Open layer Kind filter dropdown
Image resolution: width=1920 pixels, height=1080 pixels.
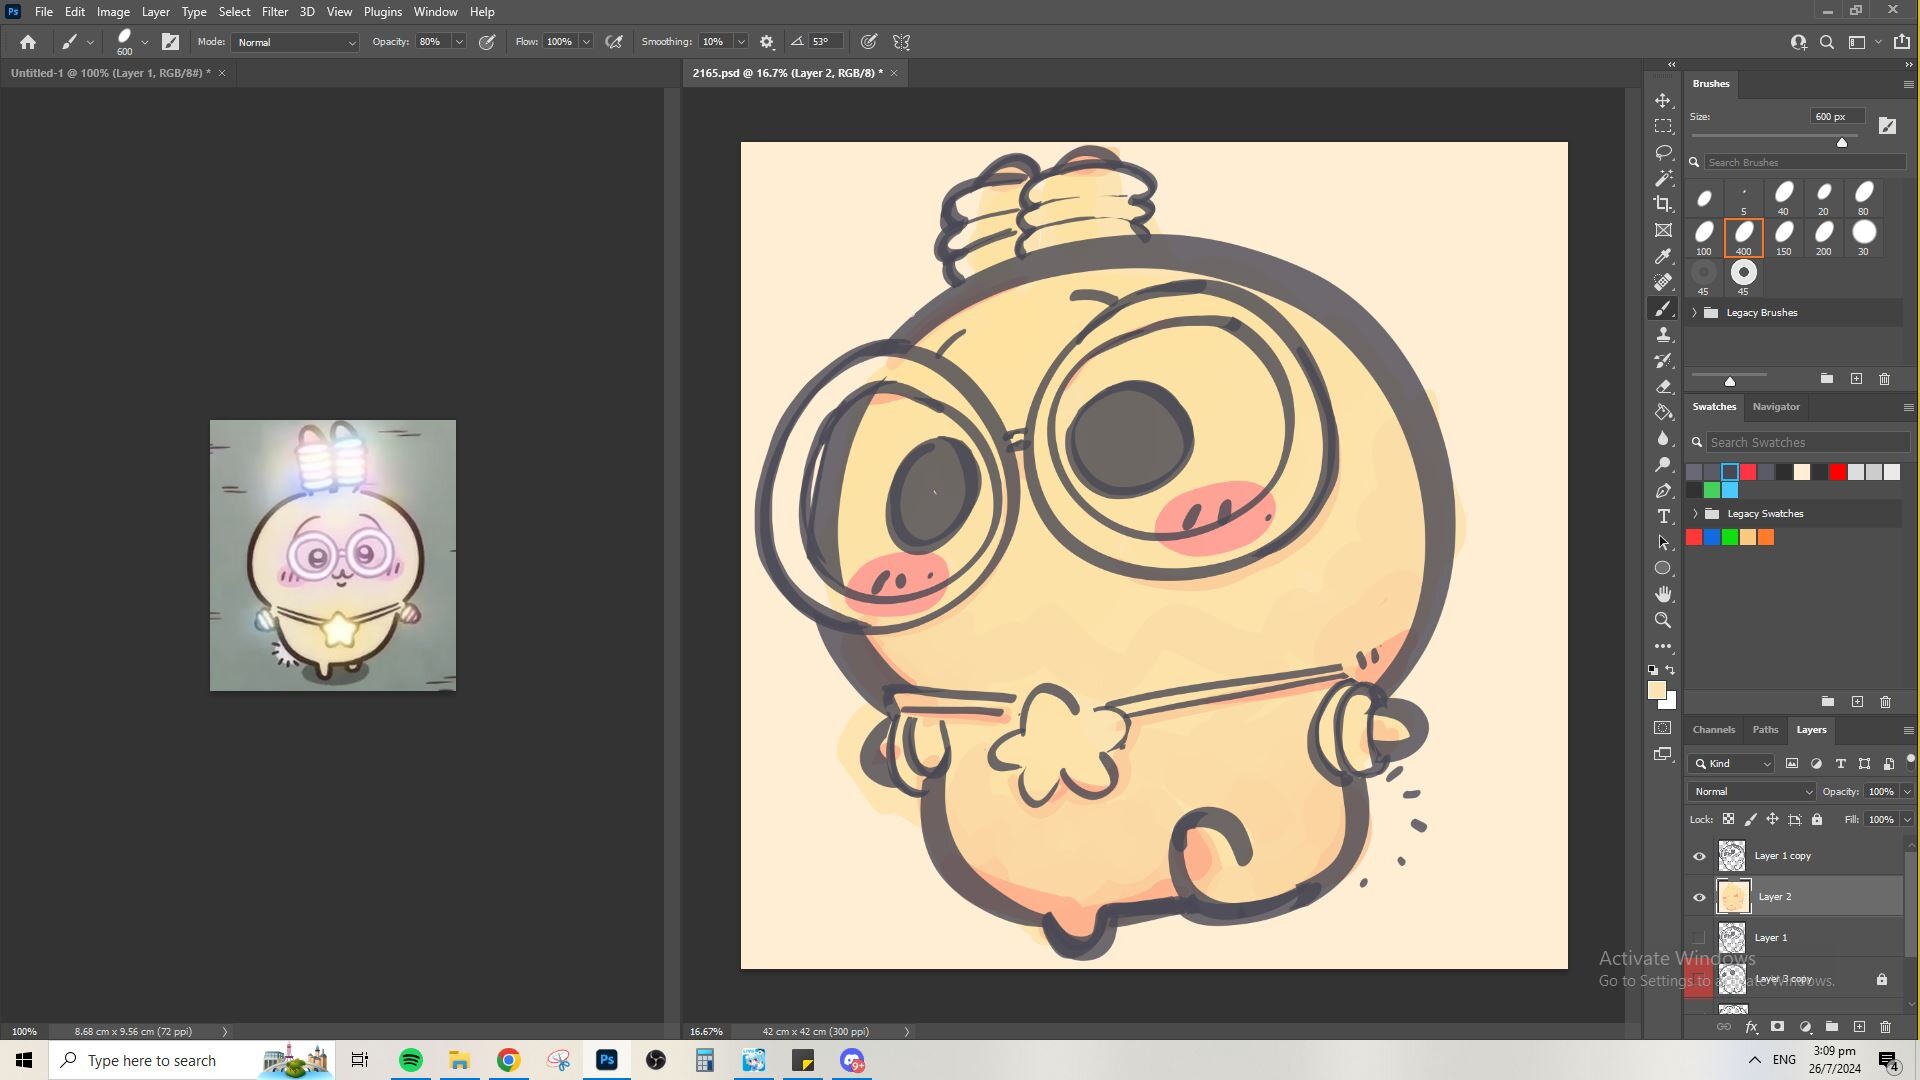(1732, 764)
